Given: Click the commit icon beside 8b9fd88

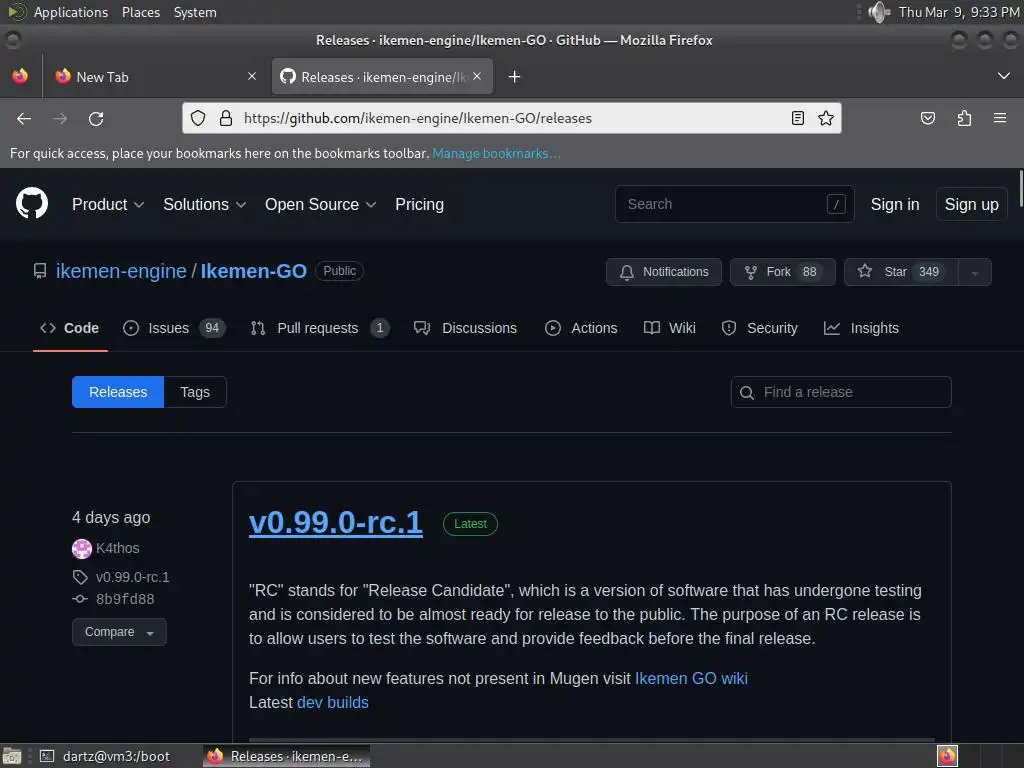Looking at the screenshot, I should click(80, 599).
